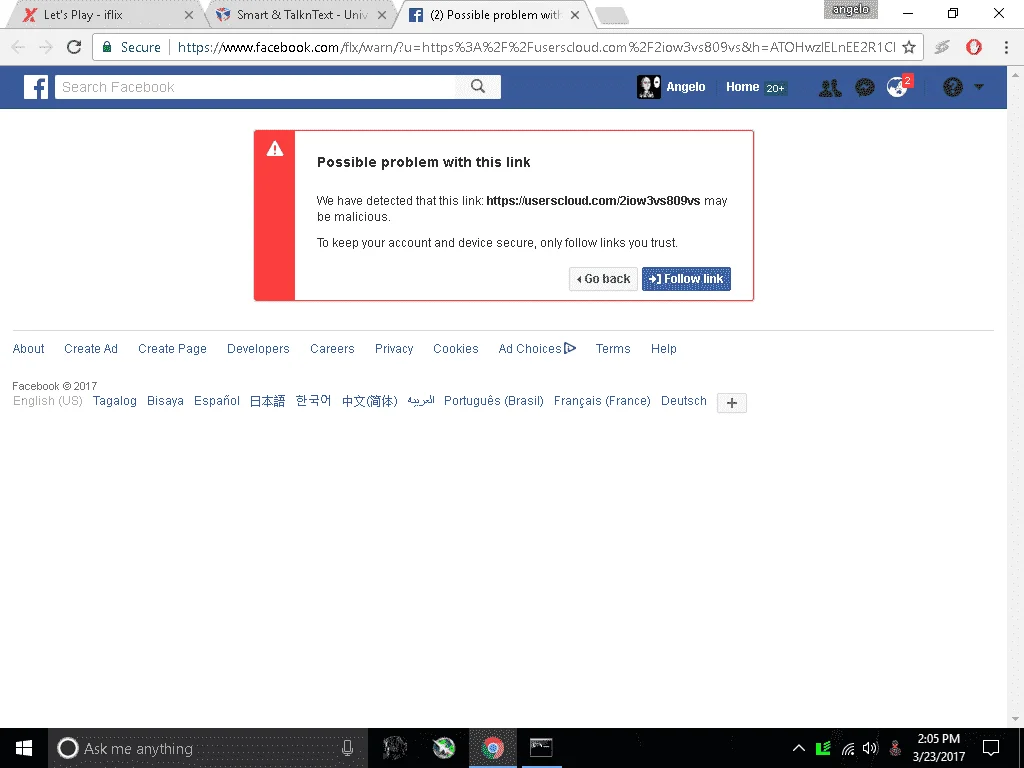Close the Let's Play - iflix tab
The width and height of the screenshot is (1024, 768).
(x=189, y=14)
